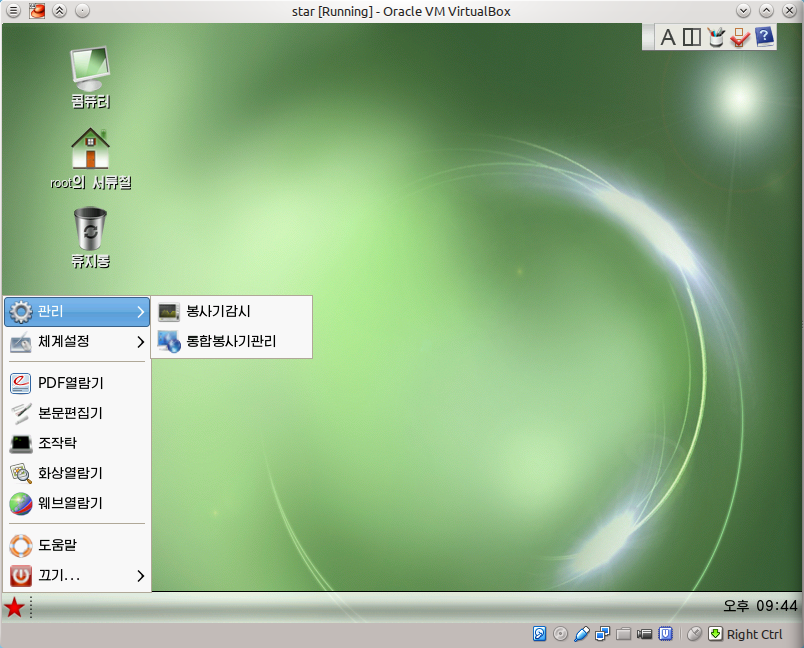Select the root의 서류철 home folder icon
The width and height of the screenshot is (804, 648).
pyautogui.click(x=90, y=158)
